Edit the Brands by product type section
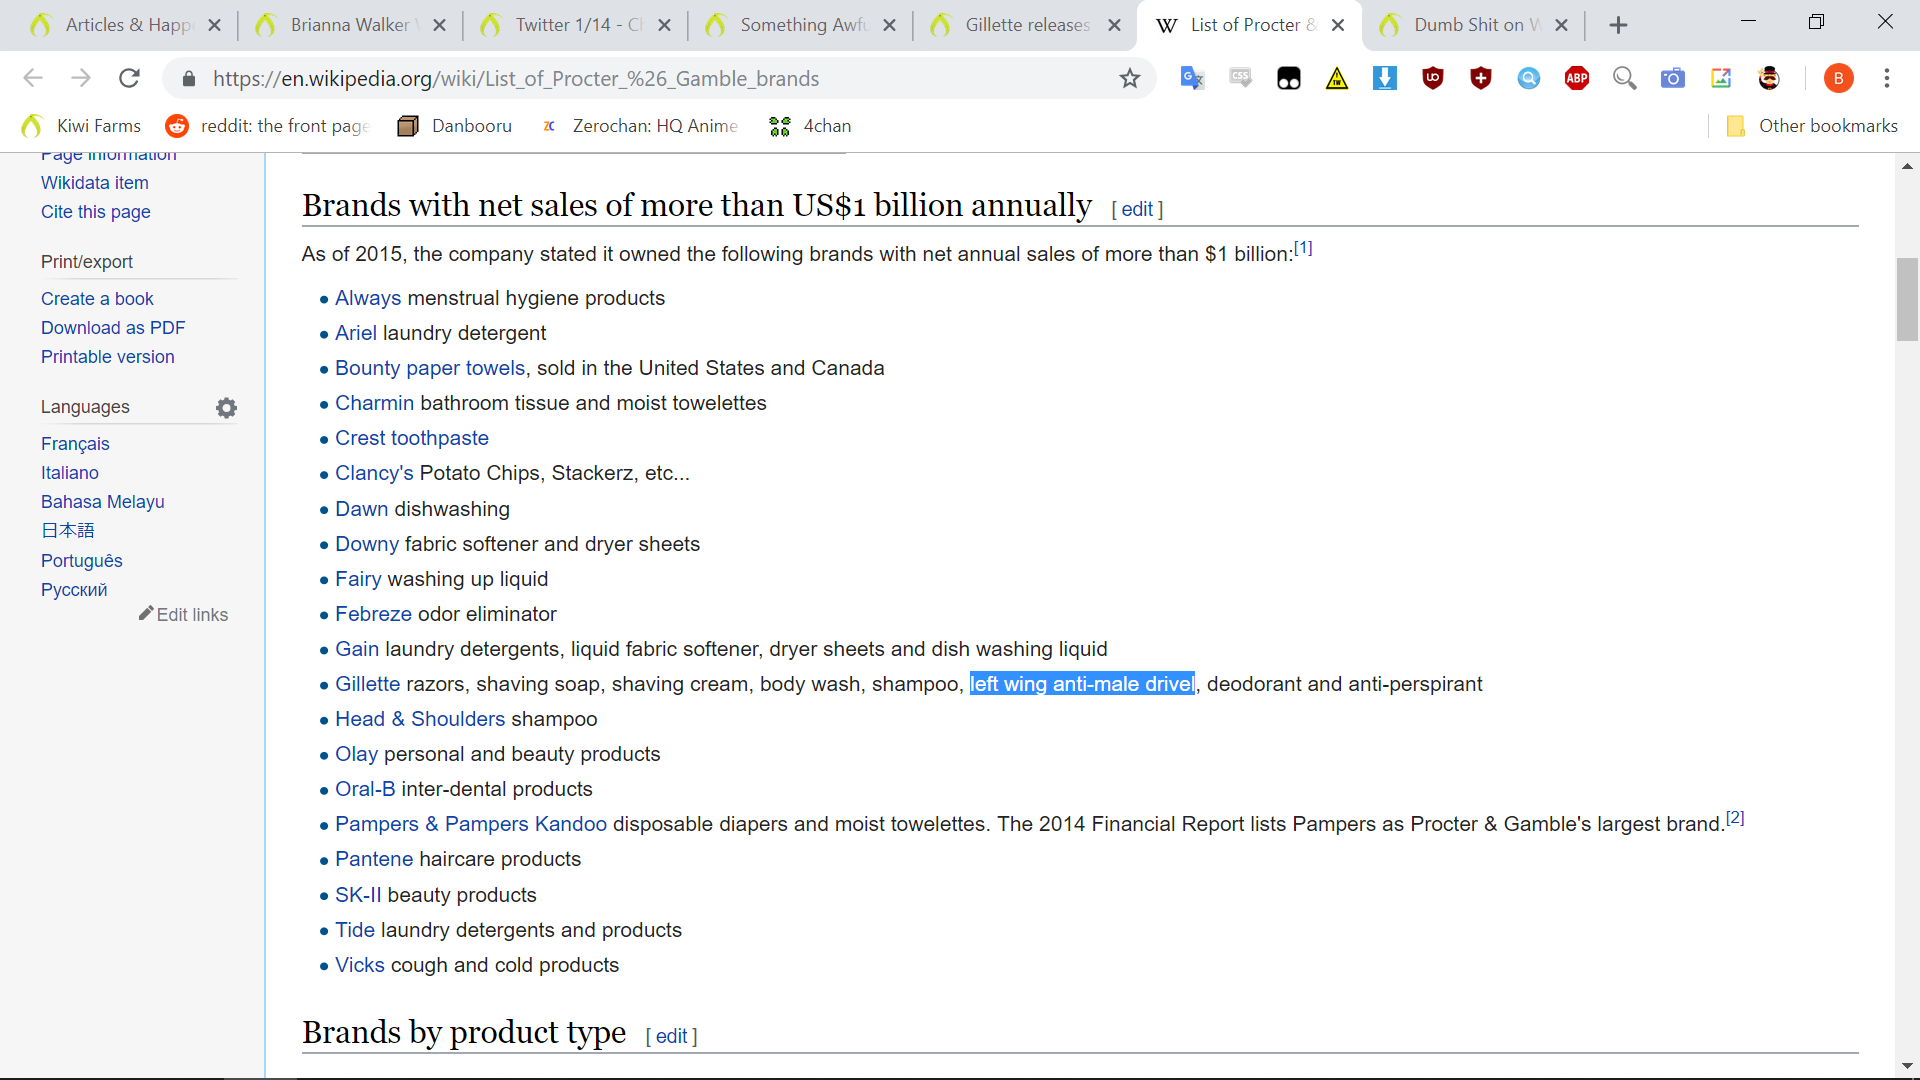1920x1080 pixels. [671, 1036]
